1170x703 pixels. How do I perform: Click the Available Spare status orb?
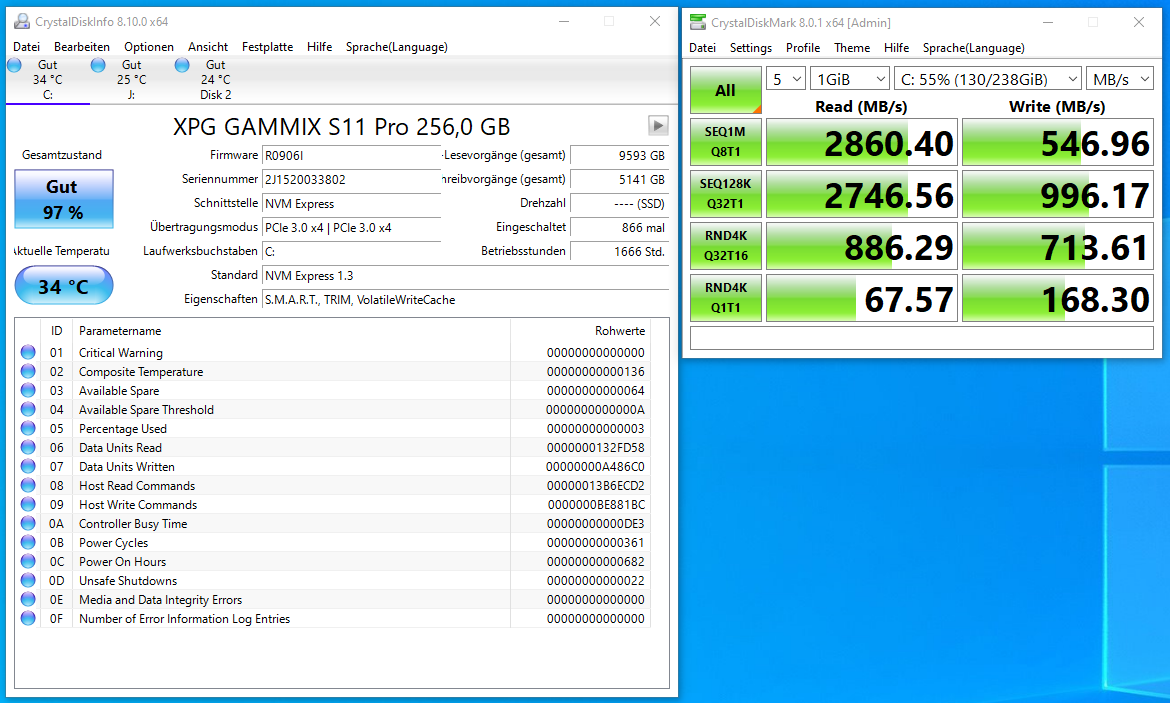[28, 390]
